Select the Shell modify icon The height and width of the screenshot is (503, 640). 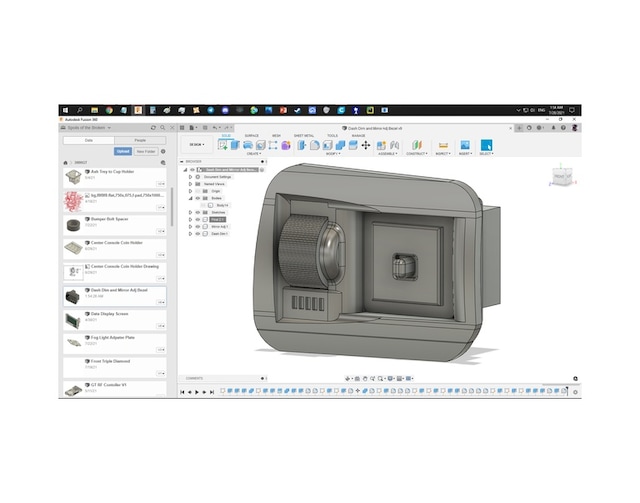coord(327,145)
